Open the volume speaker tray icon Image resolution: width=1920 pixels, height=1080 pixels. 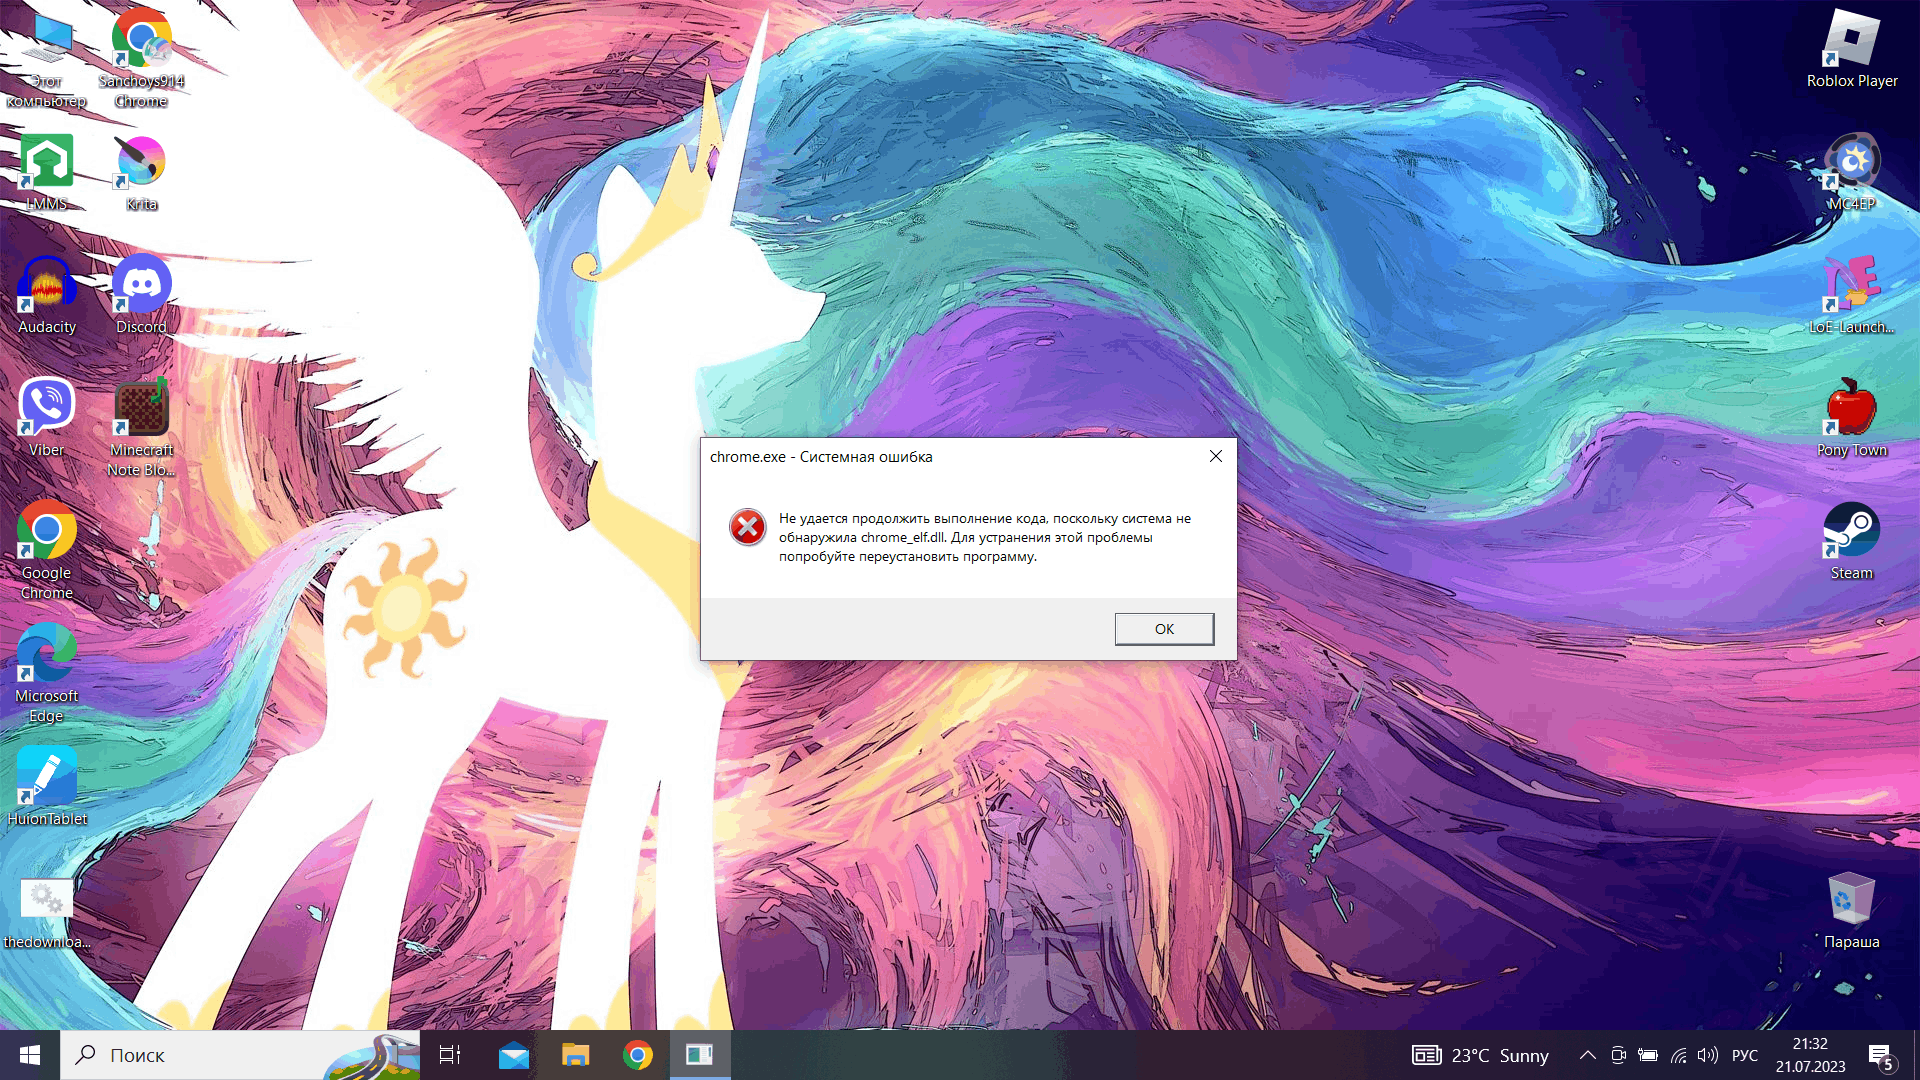click(1708, 1055)
